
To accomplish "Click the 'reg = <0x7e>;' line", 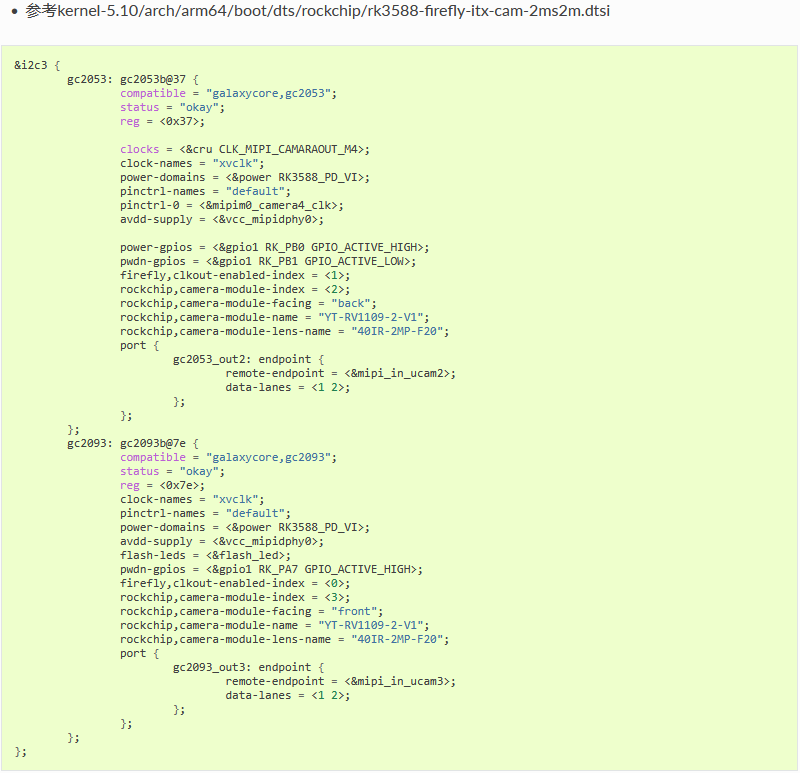I will click(162, 485).
